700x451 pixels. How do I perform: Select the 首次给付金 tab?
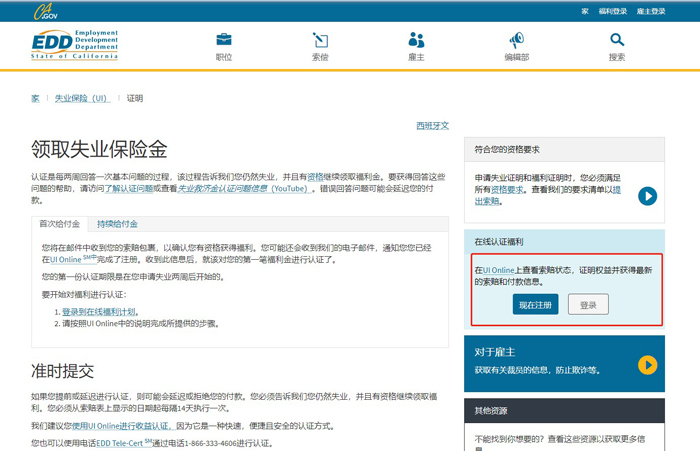(x=59, y=224)
